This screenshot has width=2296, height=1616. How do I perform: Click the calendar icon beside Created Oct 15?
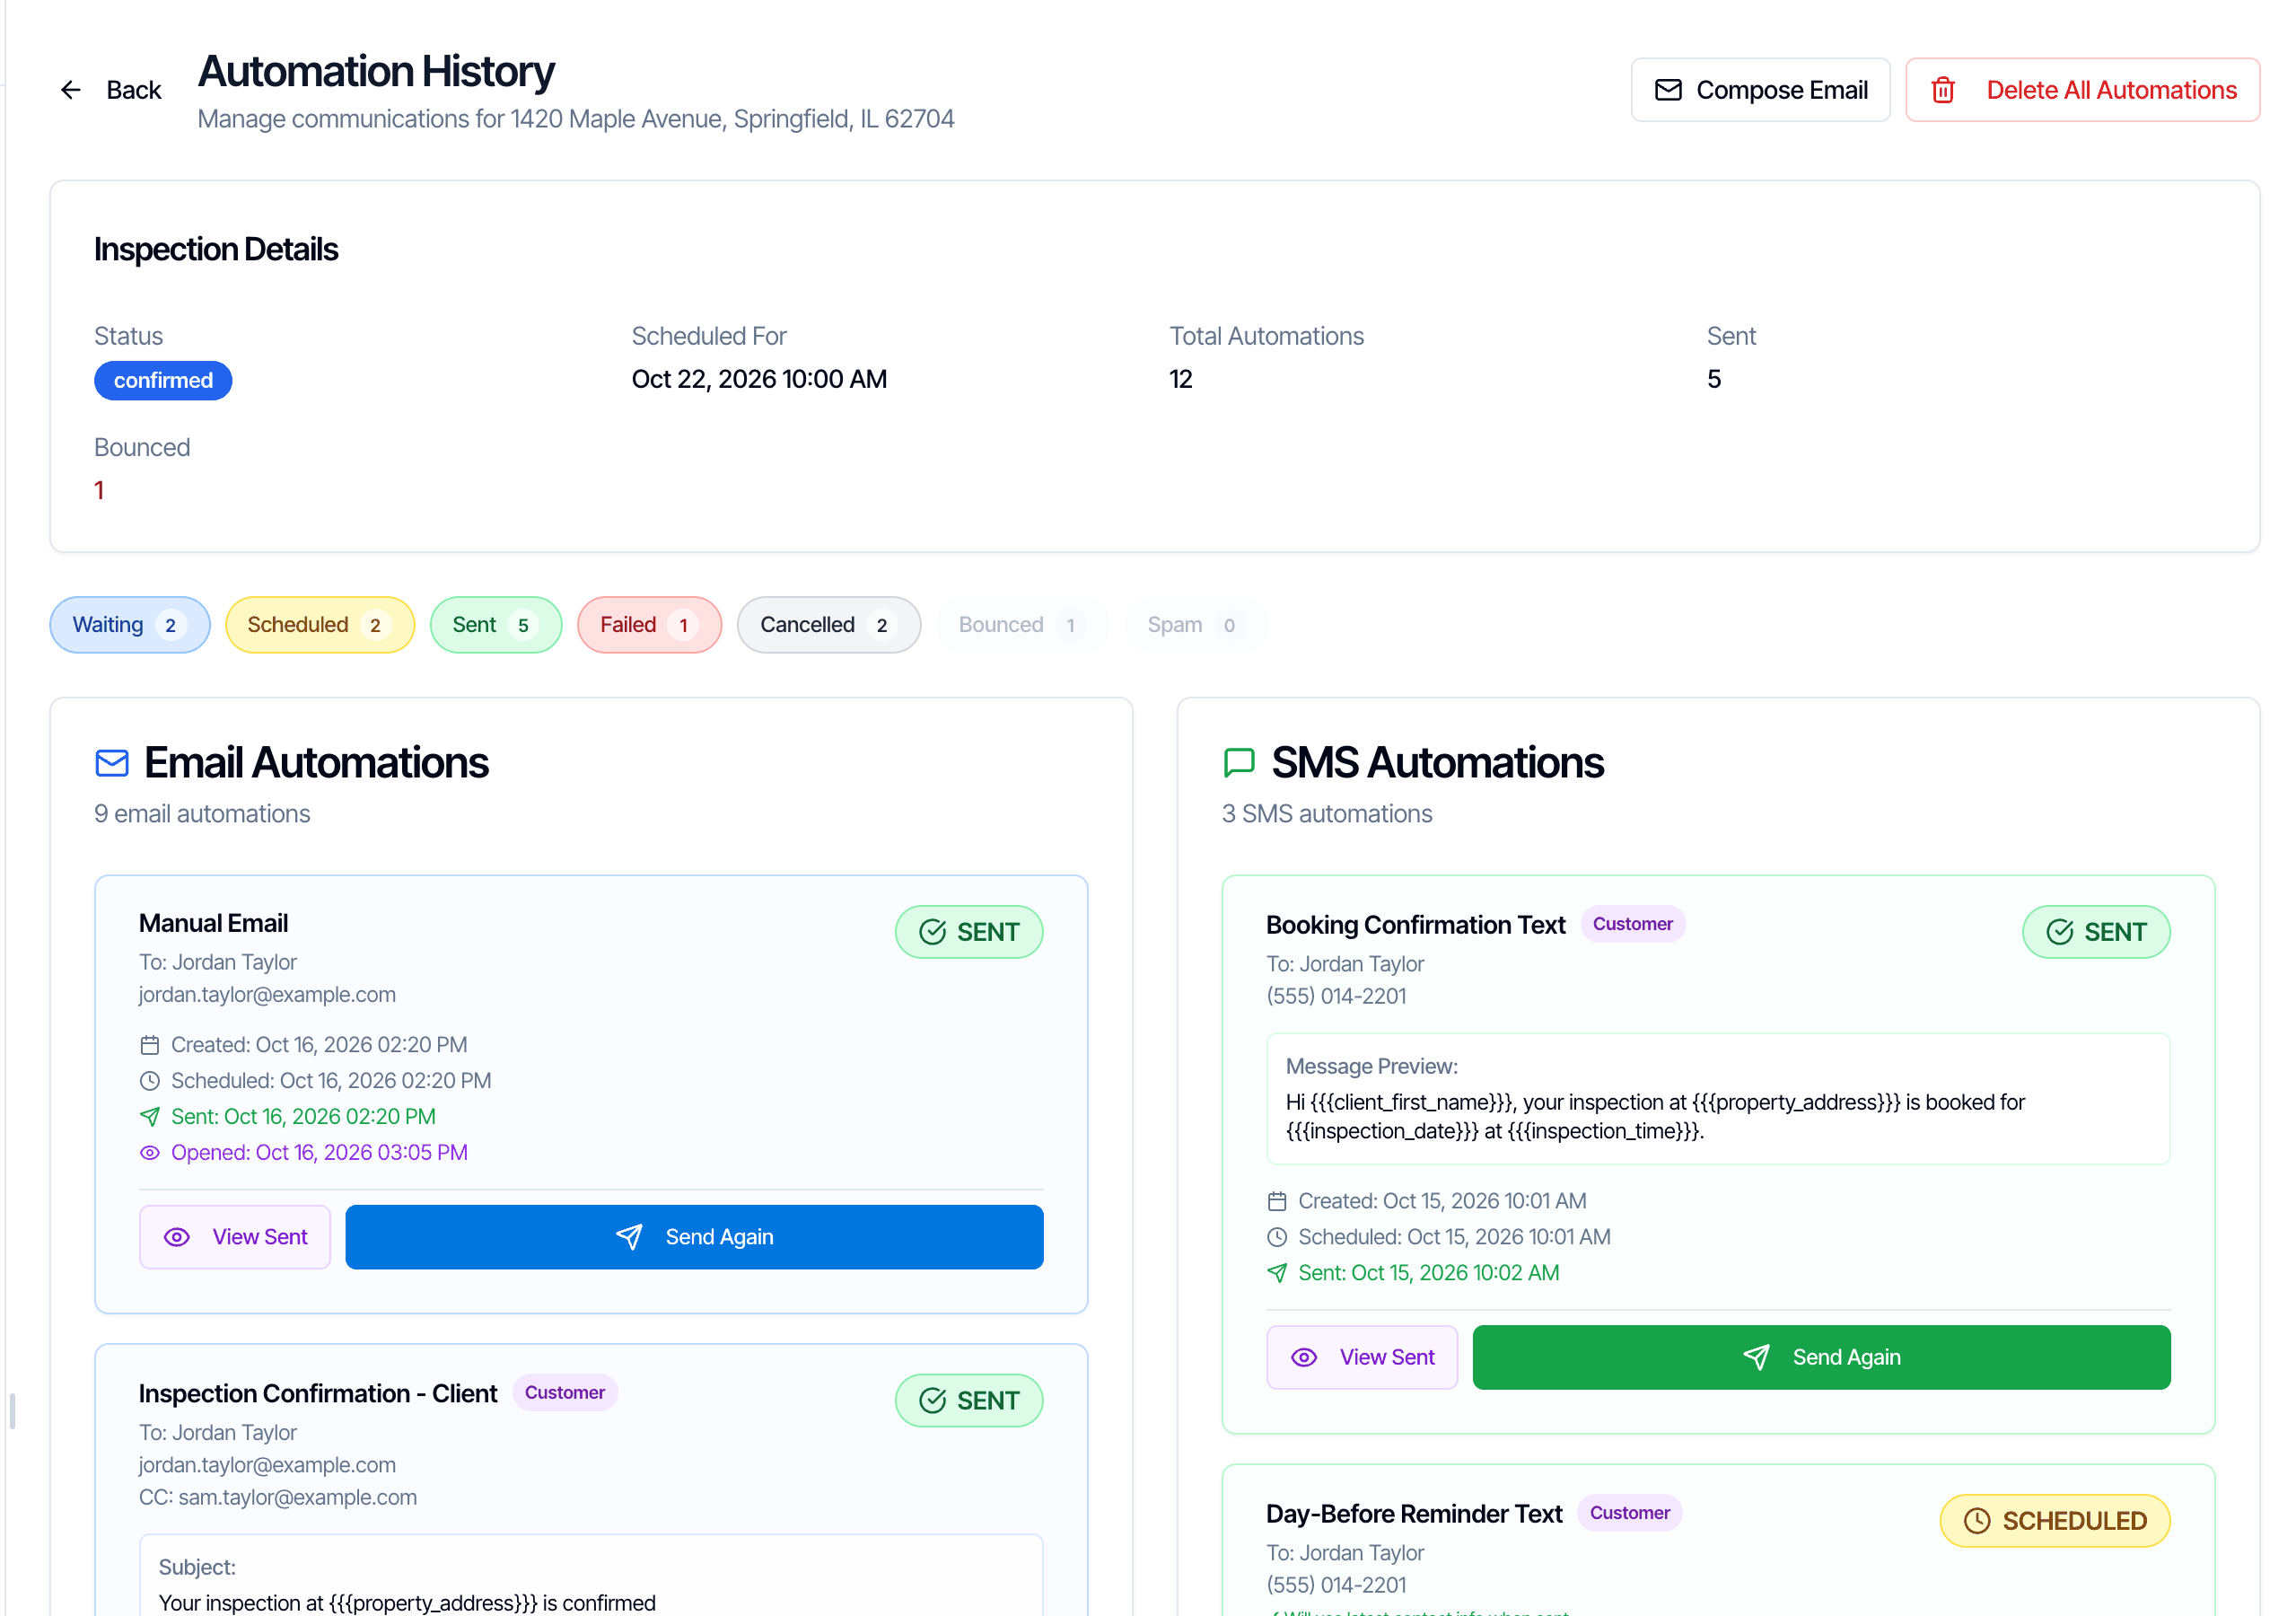[x=1277, y=1201]
